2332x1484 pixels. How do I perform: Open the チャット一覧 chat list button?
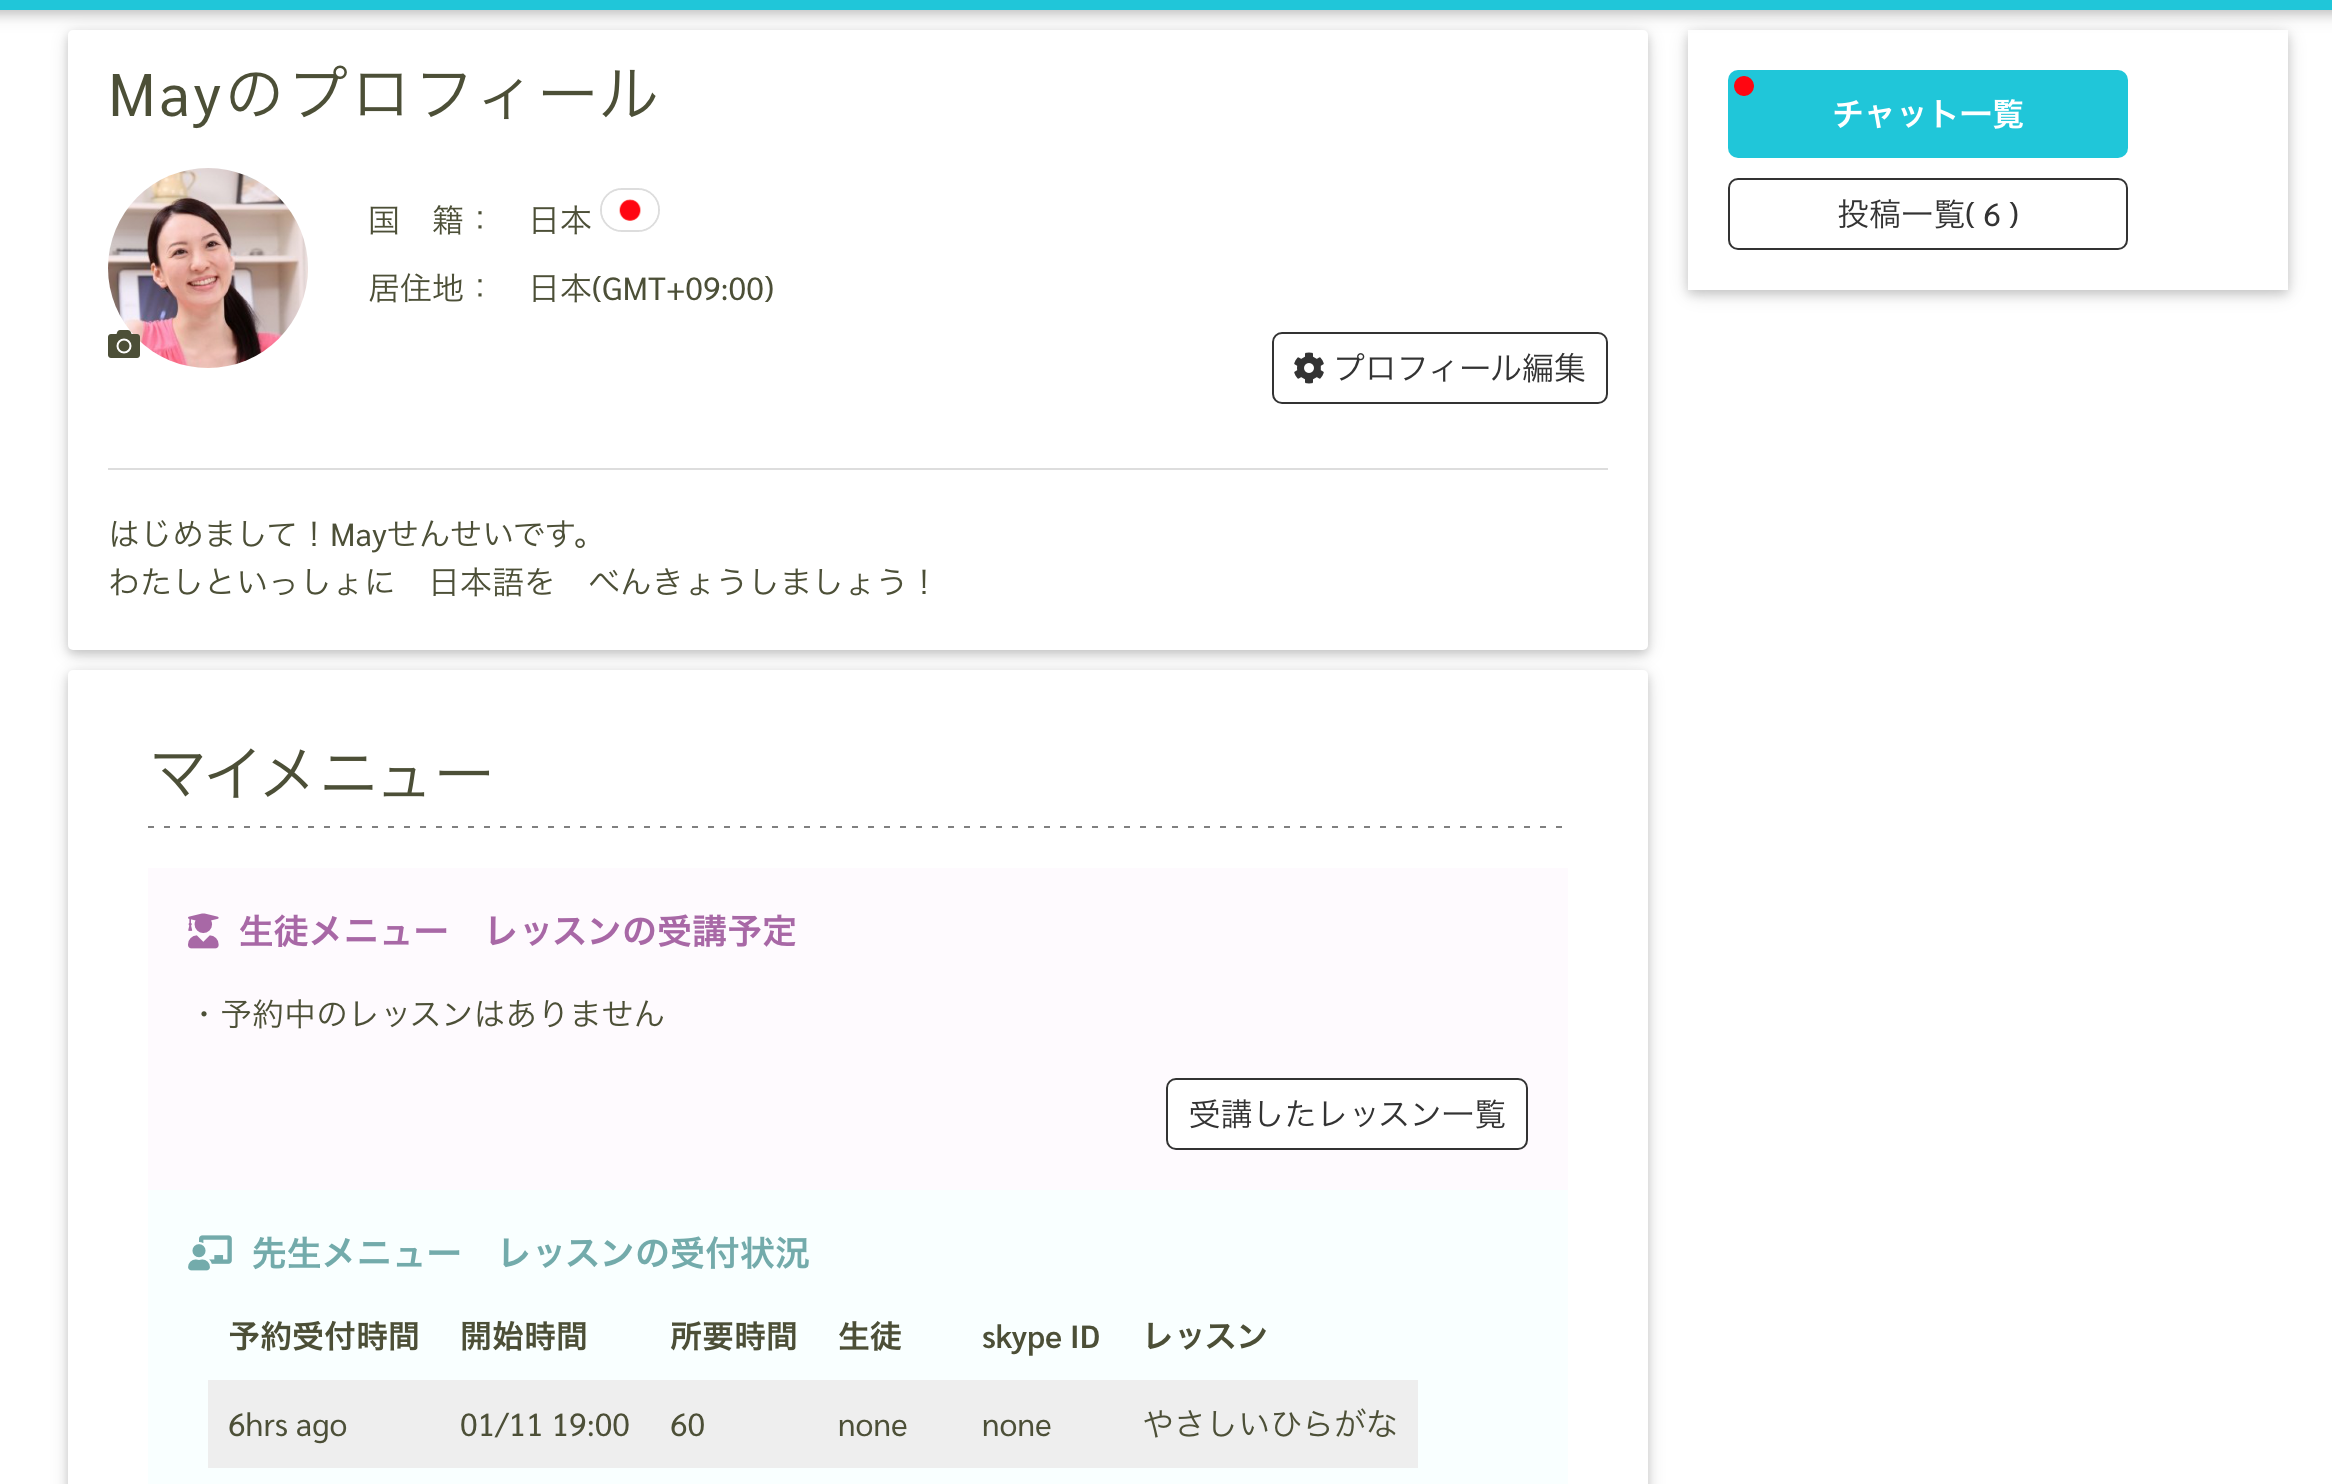(x=1927, y=114)
